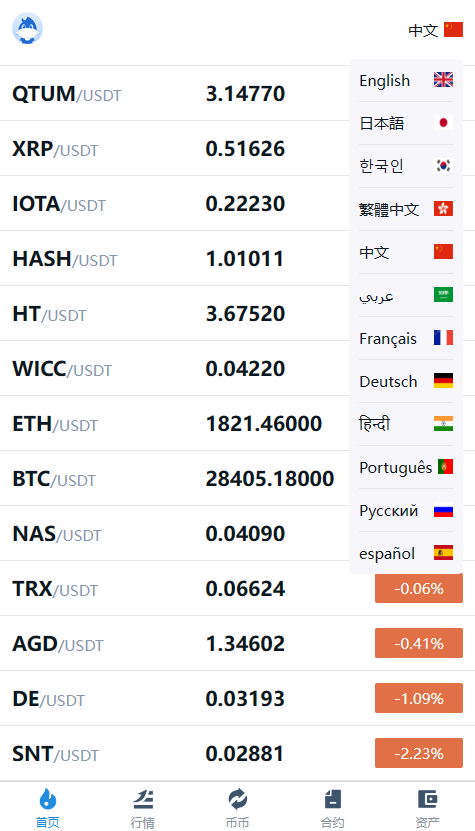Click the -2.23% change badge for SNT
The height and width of the screenshot is (831, 475).
419,753
